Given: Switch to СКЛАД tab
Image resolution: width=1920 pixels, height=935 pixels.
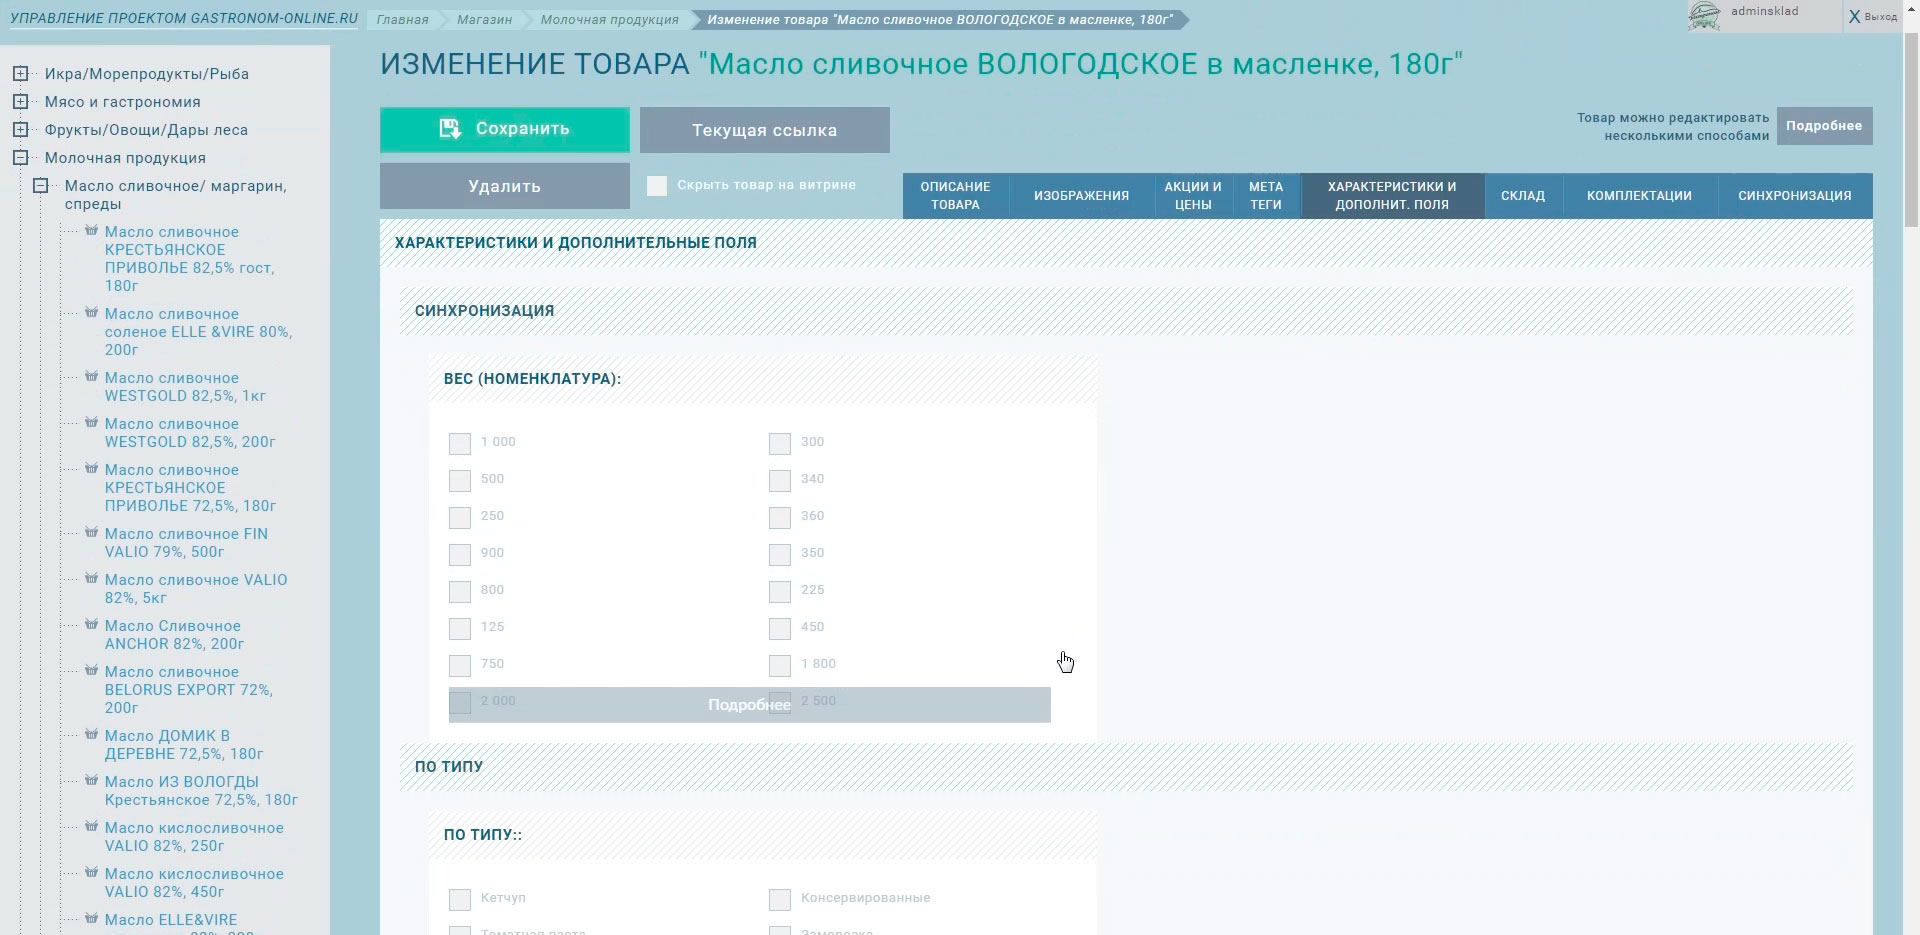Looking at the screenshot, I should click(1523, 196).
